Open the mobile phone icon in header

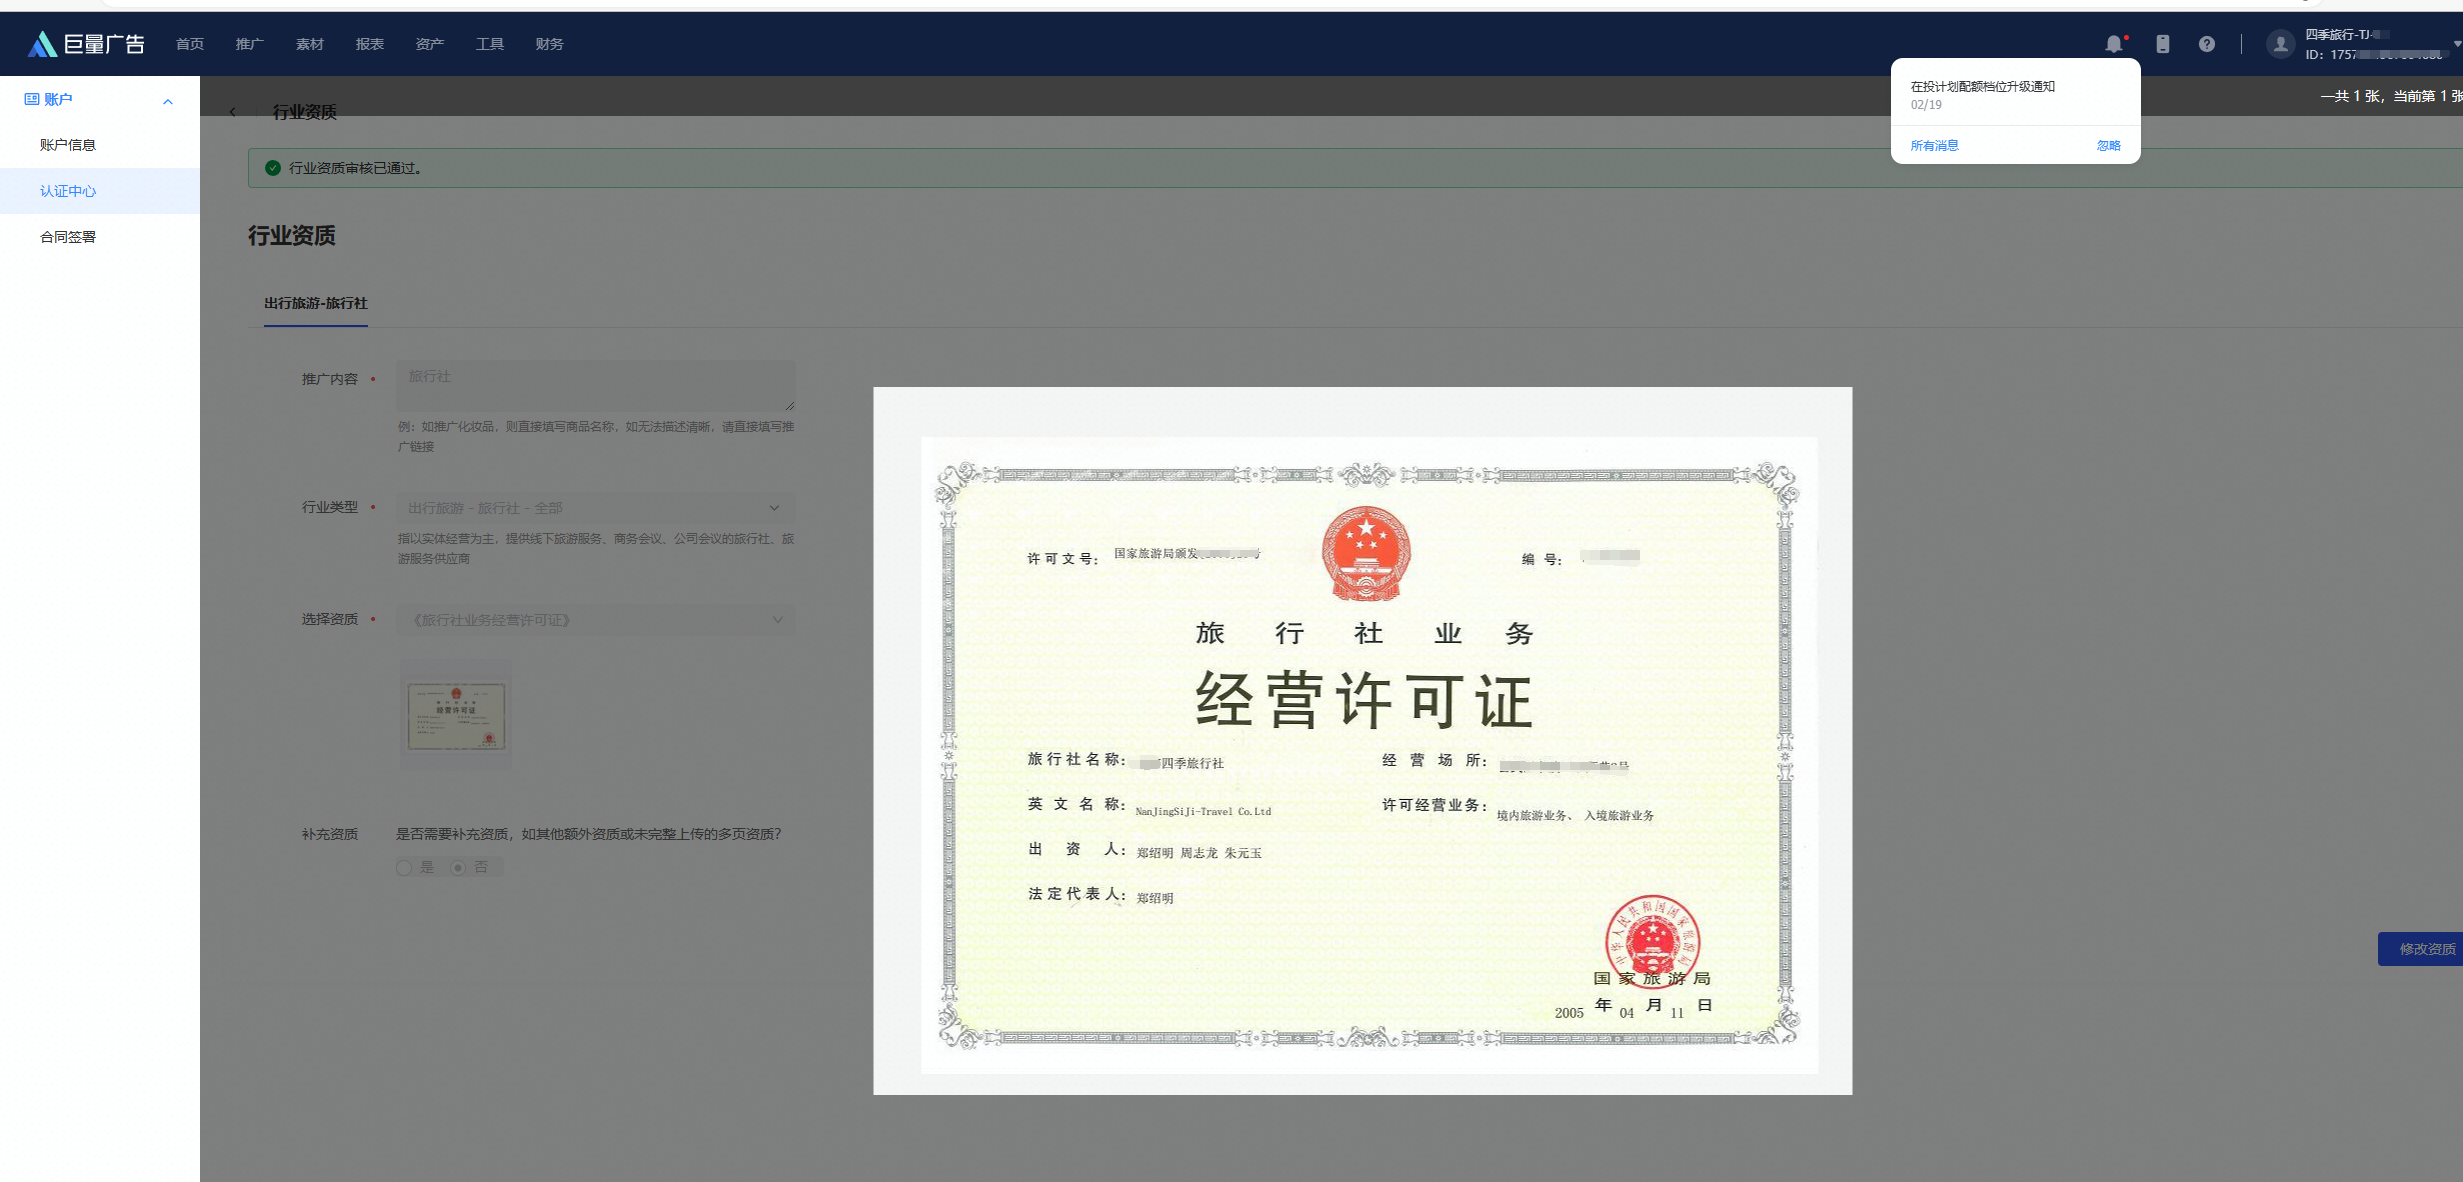(x=2162, y=44)
